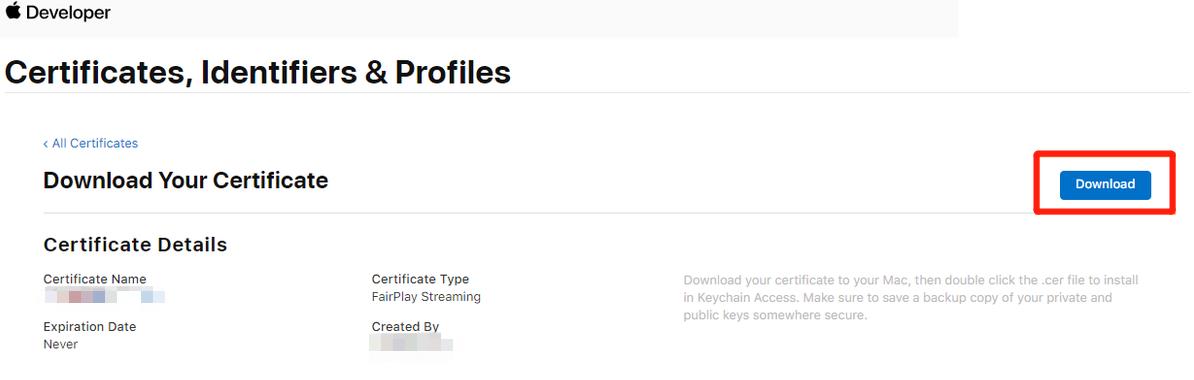1194x380 pixels.
Task: Select the FairPlay Streaming text
Action: pyautogui.click(x=426, y=296)
